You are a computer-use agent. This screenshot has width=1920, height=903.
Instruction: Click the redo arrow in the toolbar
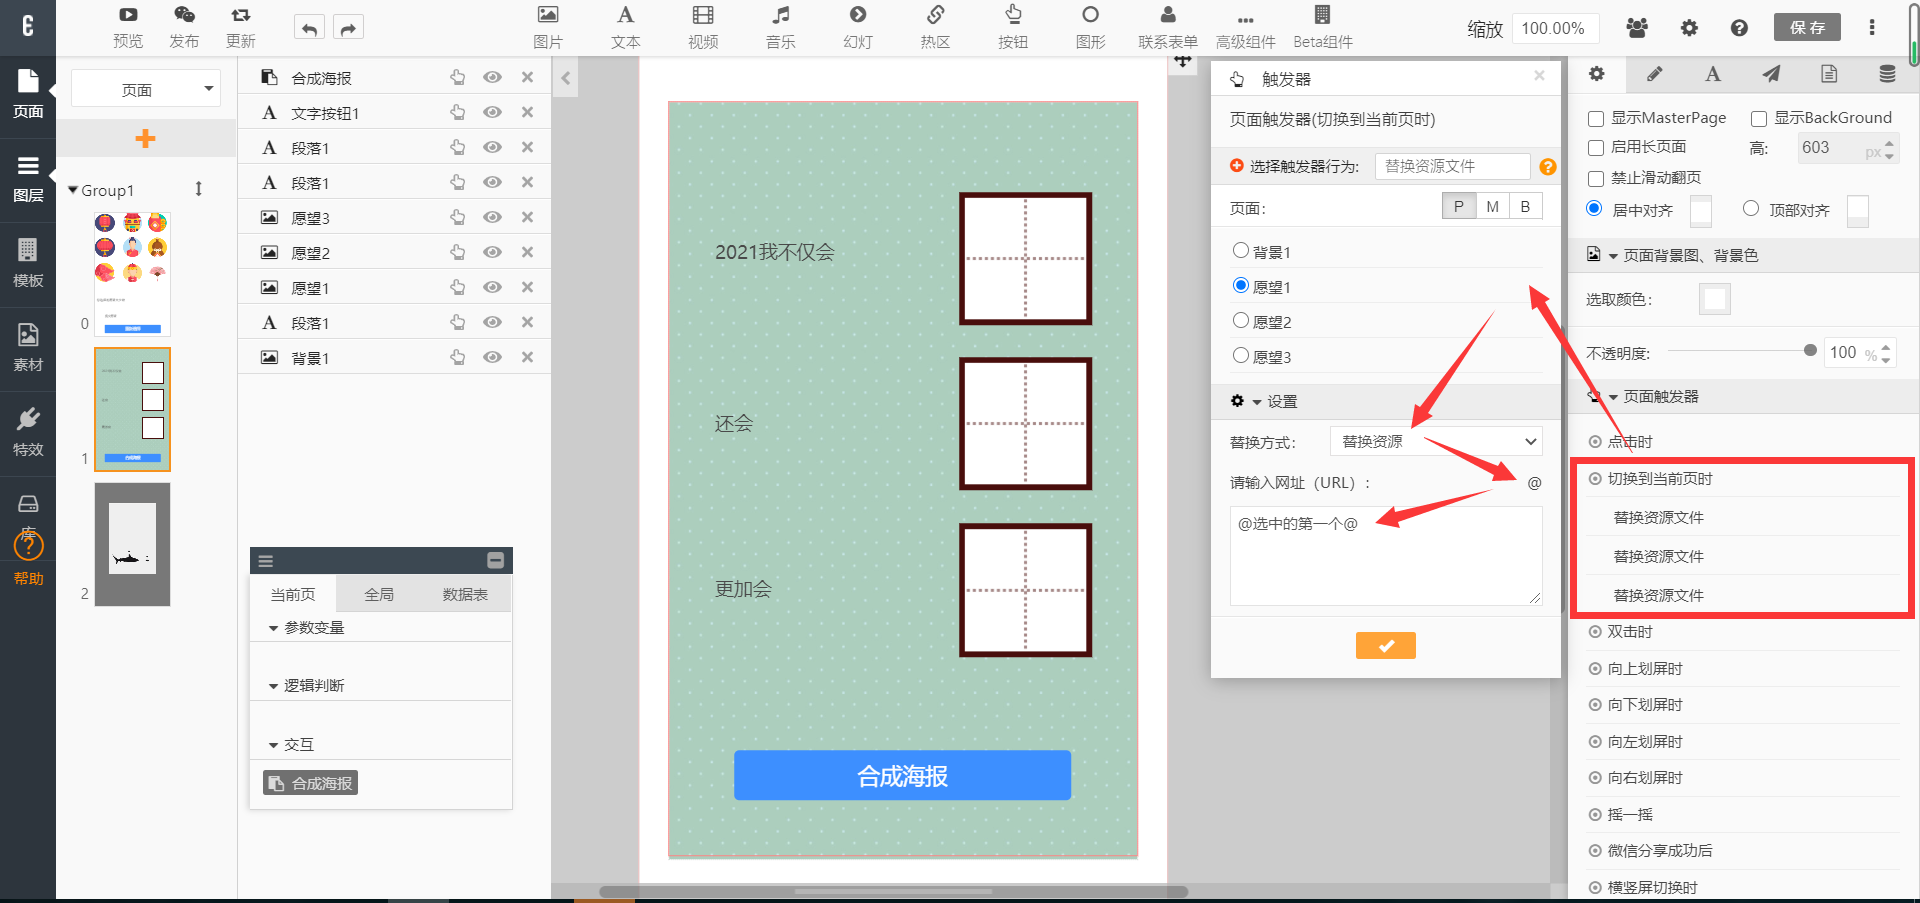pos(348,29)
